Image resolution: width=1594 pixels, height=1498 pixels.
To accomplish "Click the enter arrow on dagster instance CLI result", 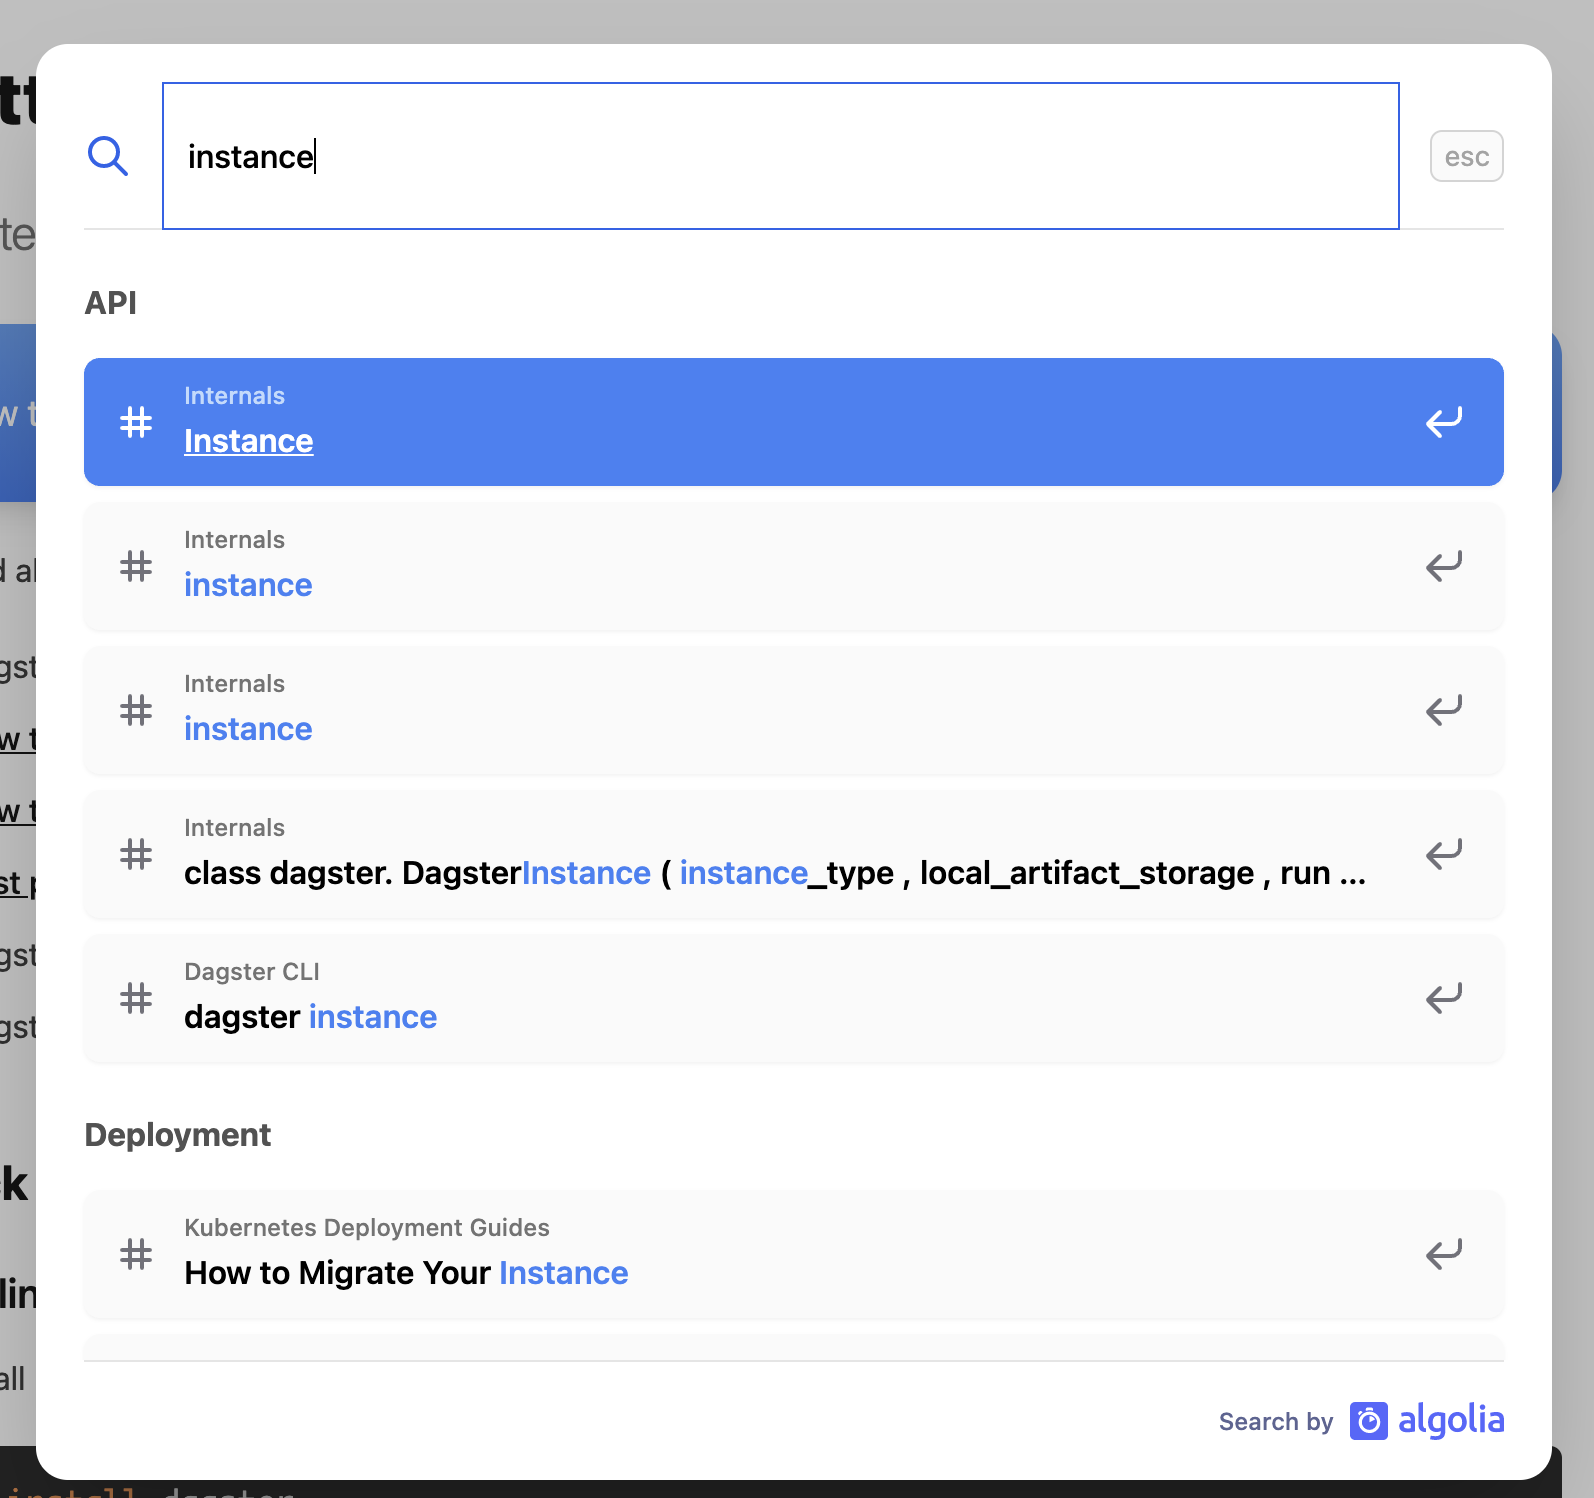I will pos(1443,998).
